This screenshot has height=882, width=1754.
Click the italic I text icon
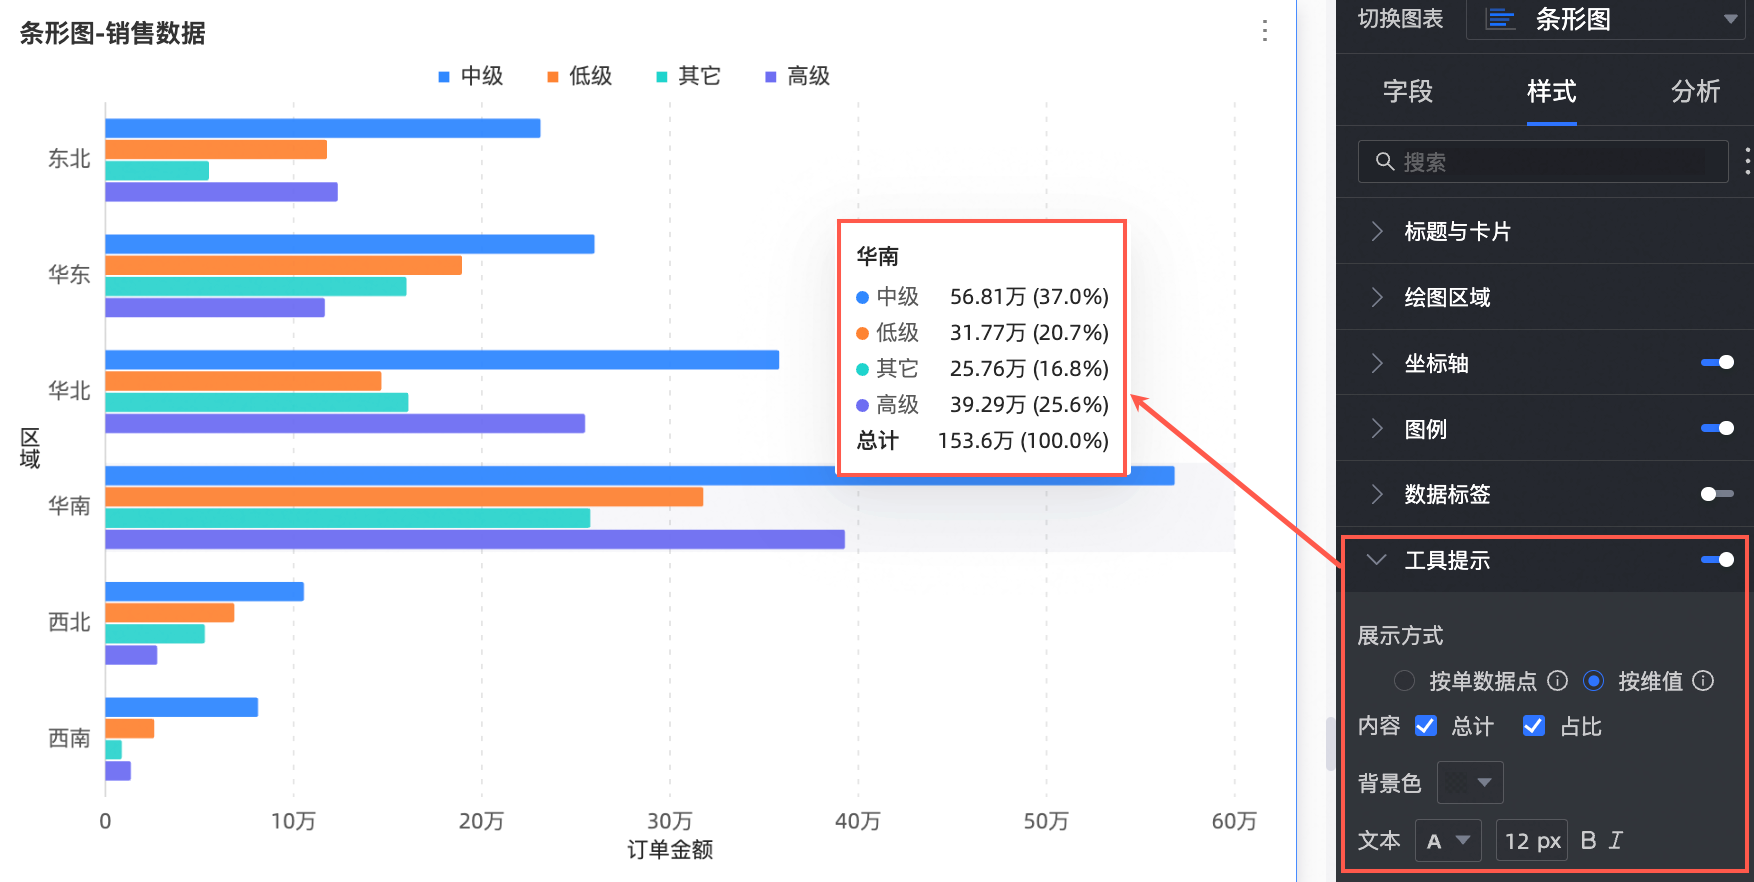(1616, 841)
